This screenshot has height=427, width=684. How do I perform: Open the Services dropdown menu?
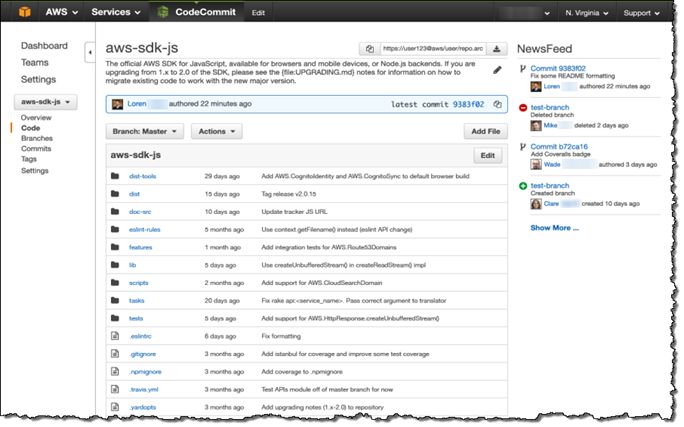tap(116, 12)
